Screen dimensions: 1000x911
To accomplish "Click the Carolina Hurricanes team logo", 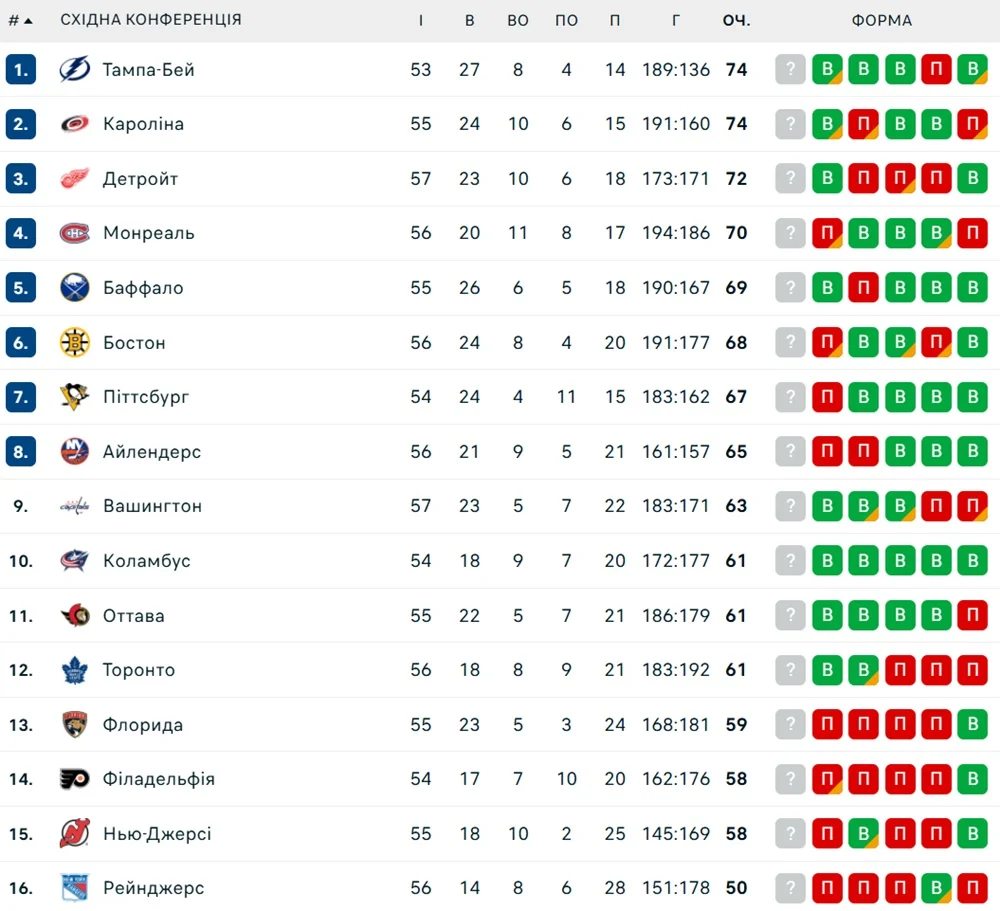I will [75, 124].
